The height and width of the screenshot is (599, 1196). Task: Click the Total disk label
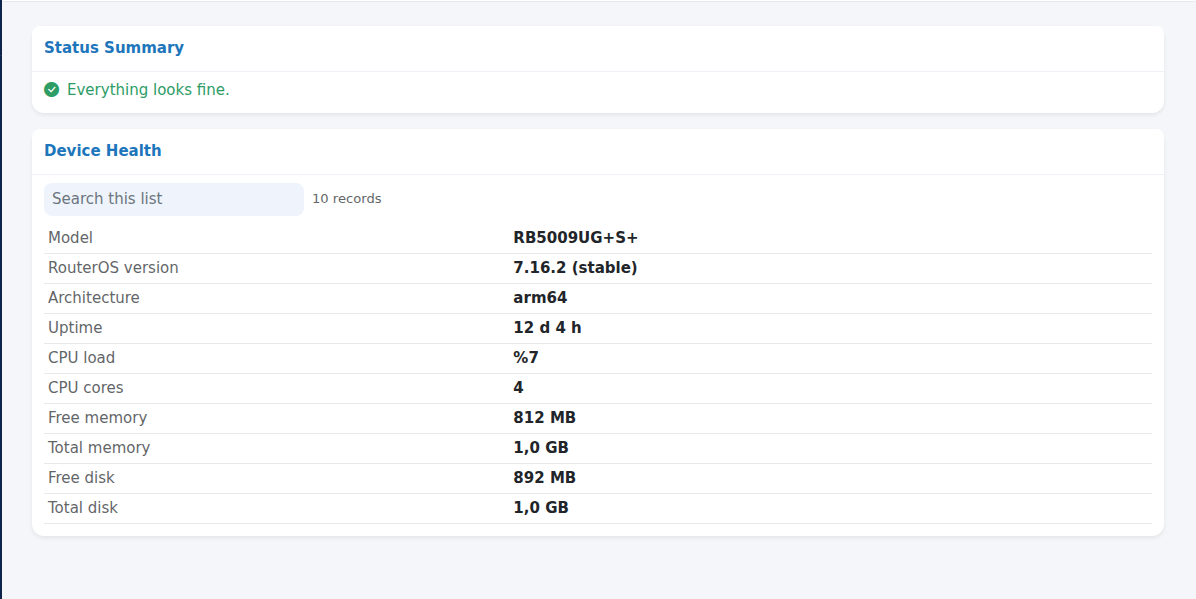83,507
